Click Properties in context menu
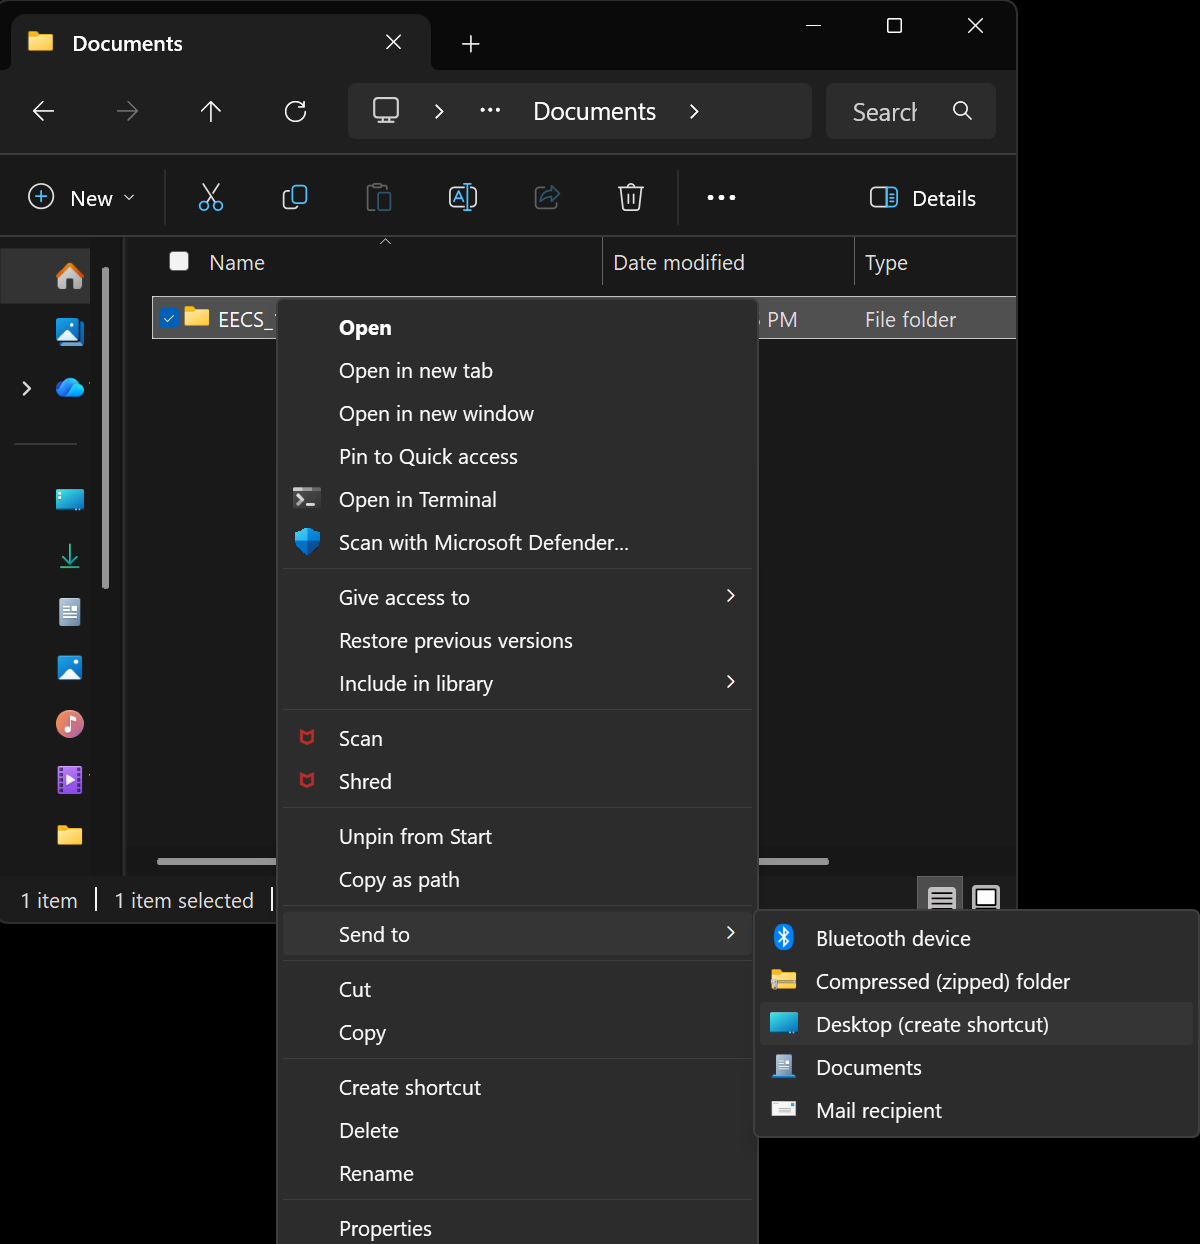Image resolution: width=1200 pixels, height=1244 pixels. point(517,1229)
